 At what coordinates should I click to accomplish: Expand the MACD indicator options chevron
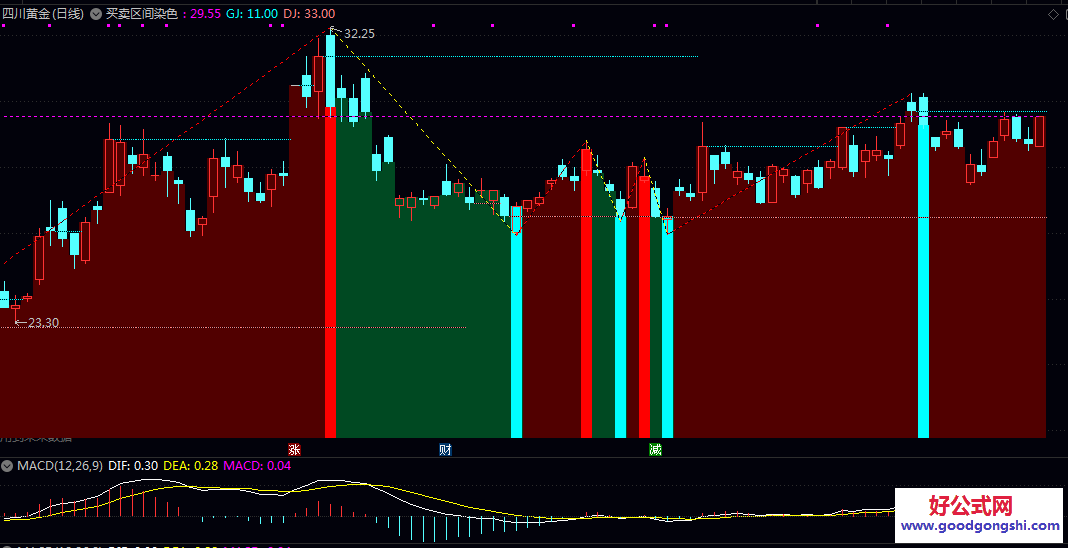(7, 466)
